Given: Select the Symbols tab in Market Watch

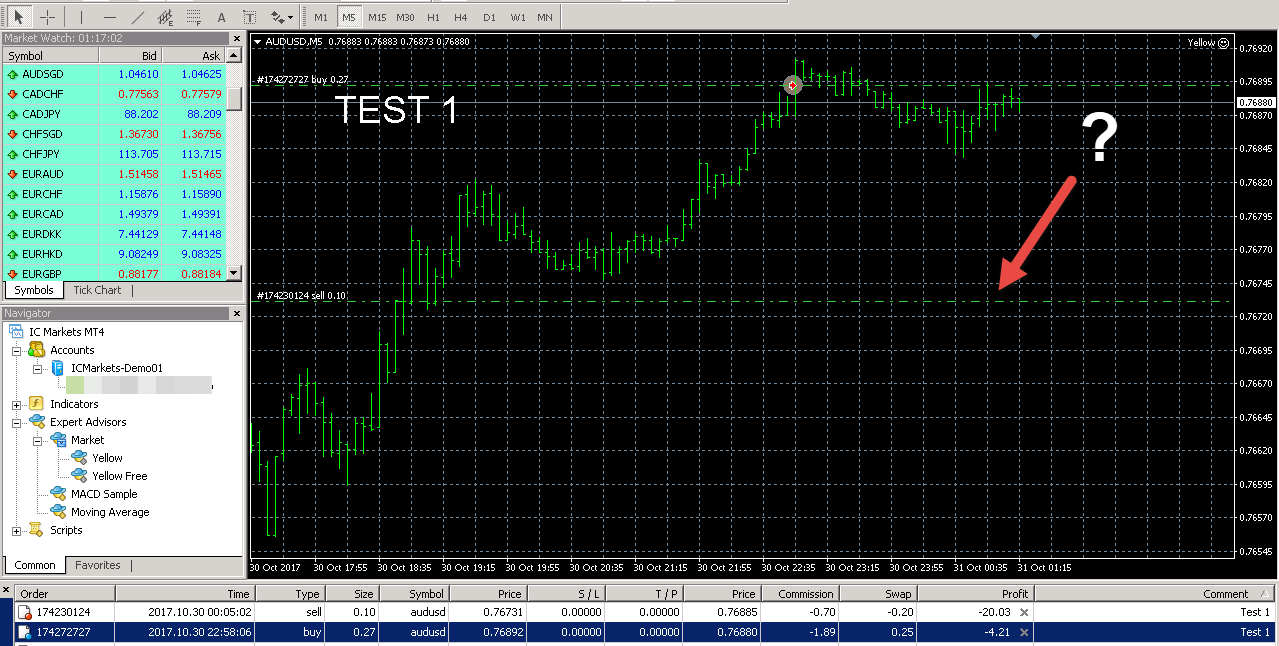Looking at the screenshot, I should [x=33, y=290].
